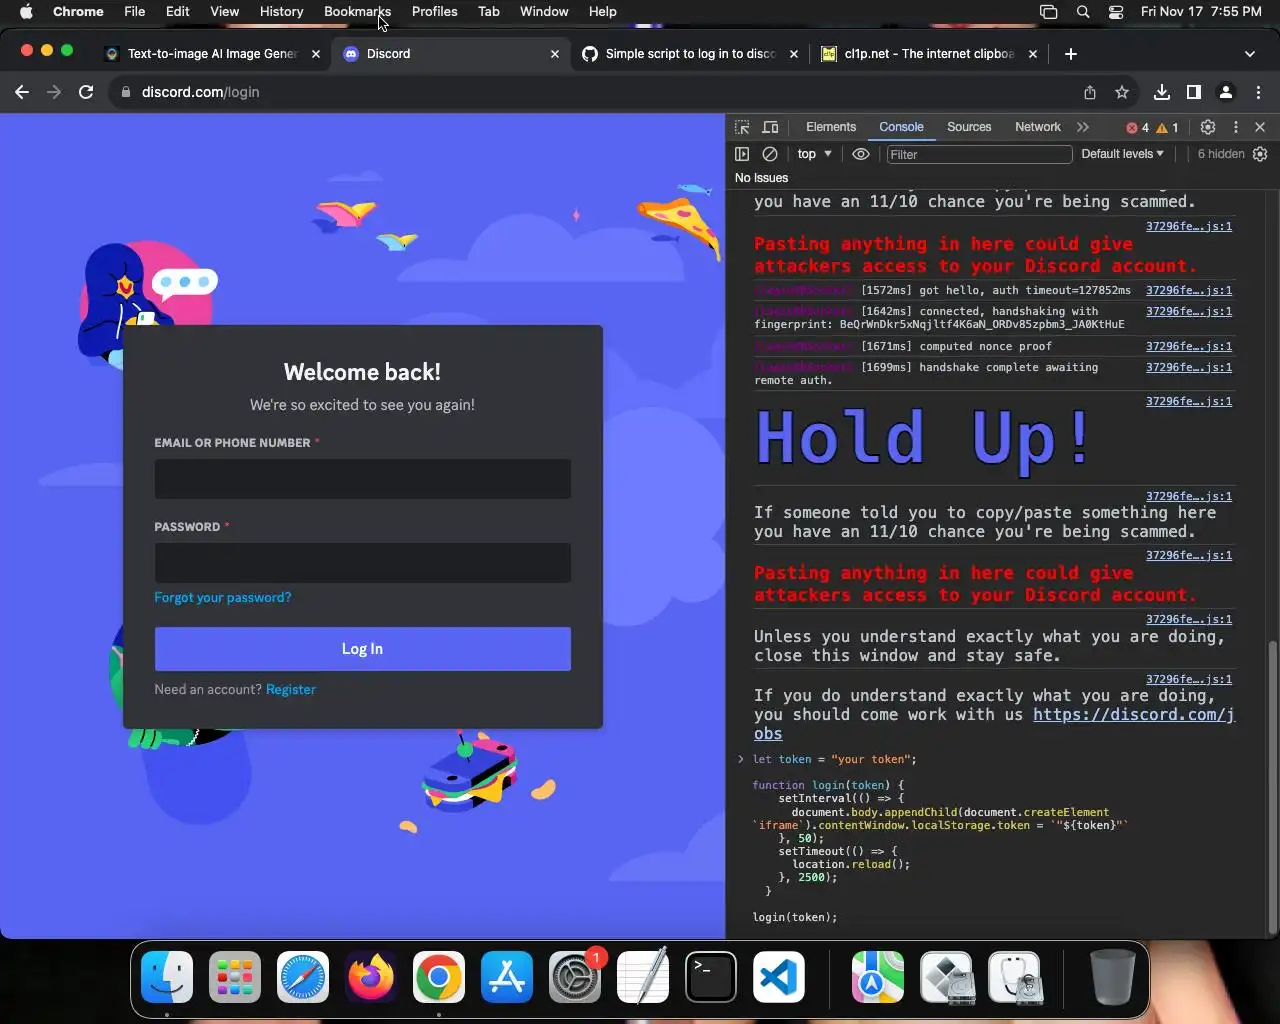Viewport: 1280px width, 1024px height.
Task: Click the console Filter input field
Action: click(978, 154)
